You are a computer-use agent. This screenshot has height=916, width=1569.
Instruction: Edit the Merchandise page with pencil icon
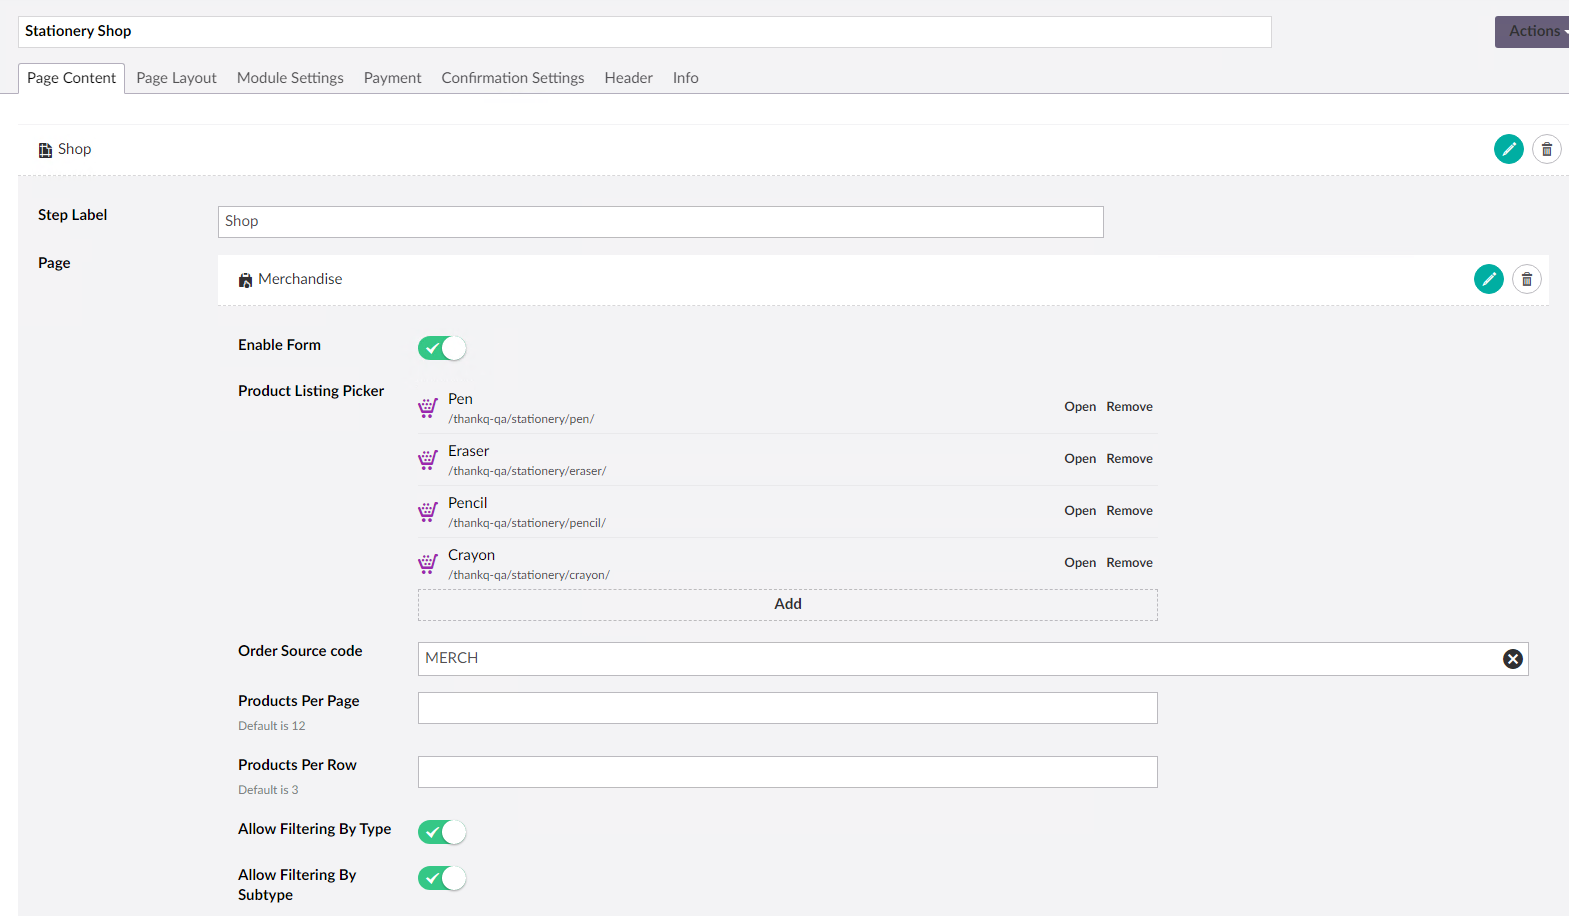click(1488, 279)
